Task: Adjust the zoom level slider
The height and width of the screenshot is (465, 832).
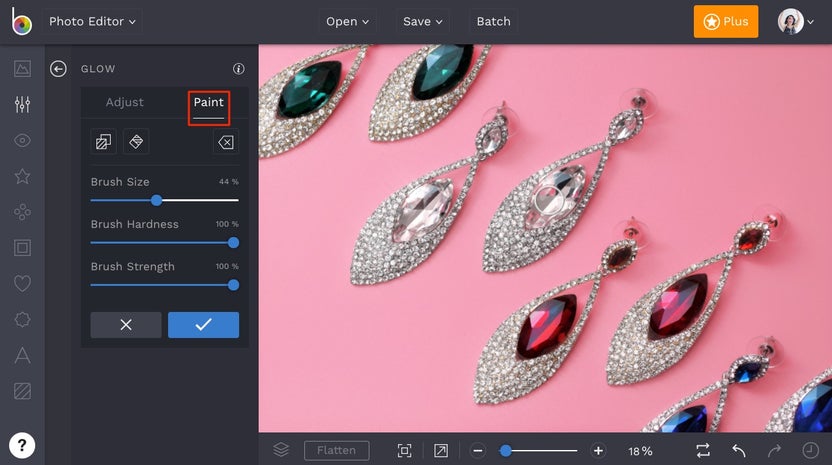Action: (x=538, y=451)
